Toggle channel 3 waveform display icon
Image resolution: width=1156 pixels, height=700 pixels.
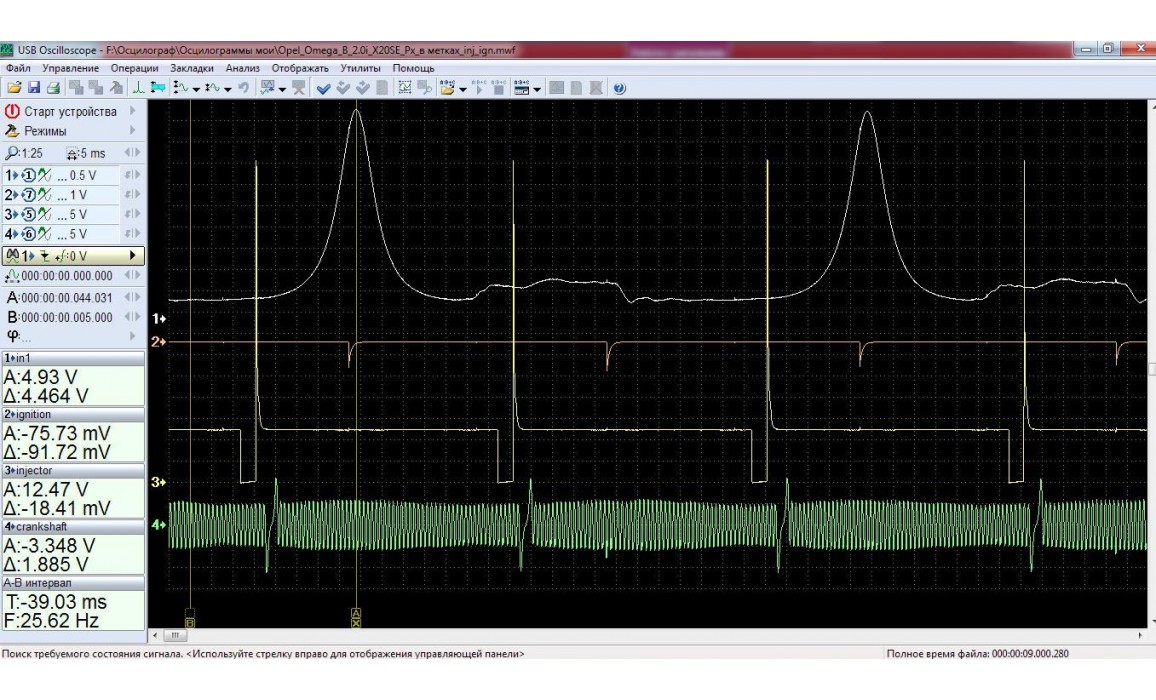click(45, 215)
